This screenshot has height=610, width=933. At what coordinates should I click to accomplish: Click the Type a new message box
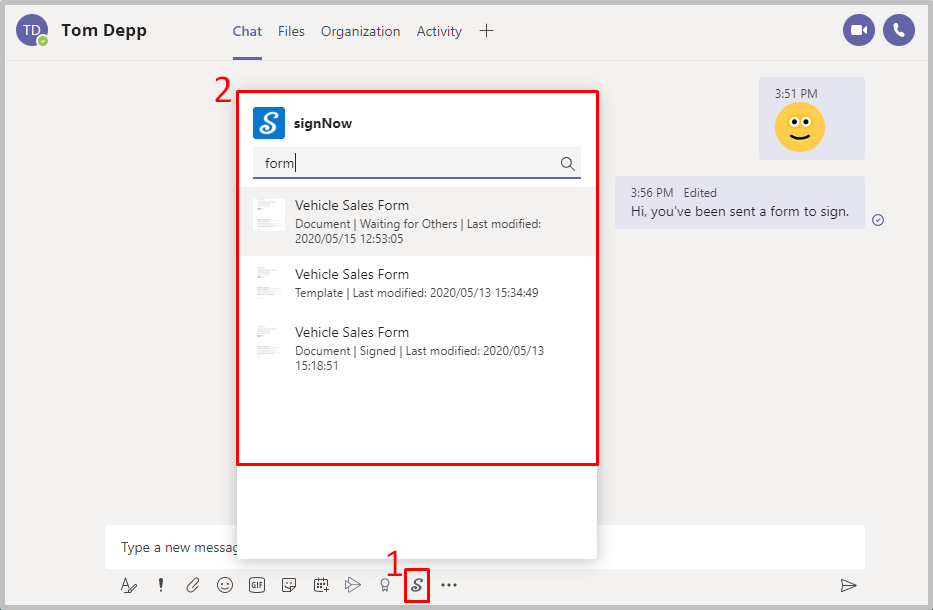[x=485, y=547]
